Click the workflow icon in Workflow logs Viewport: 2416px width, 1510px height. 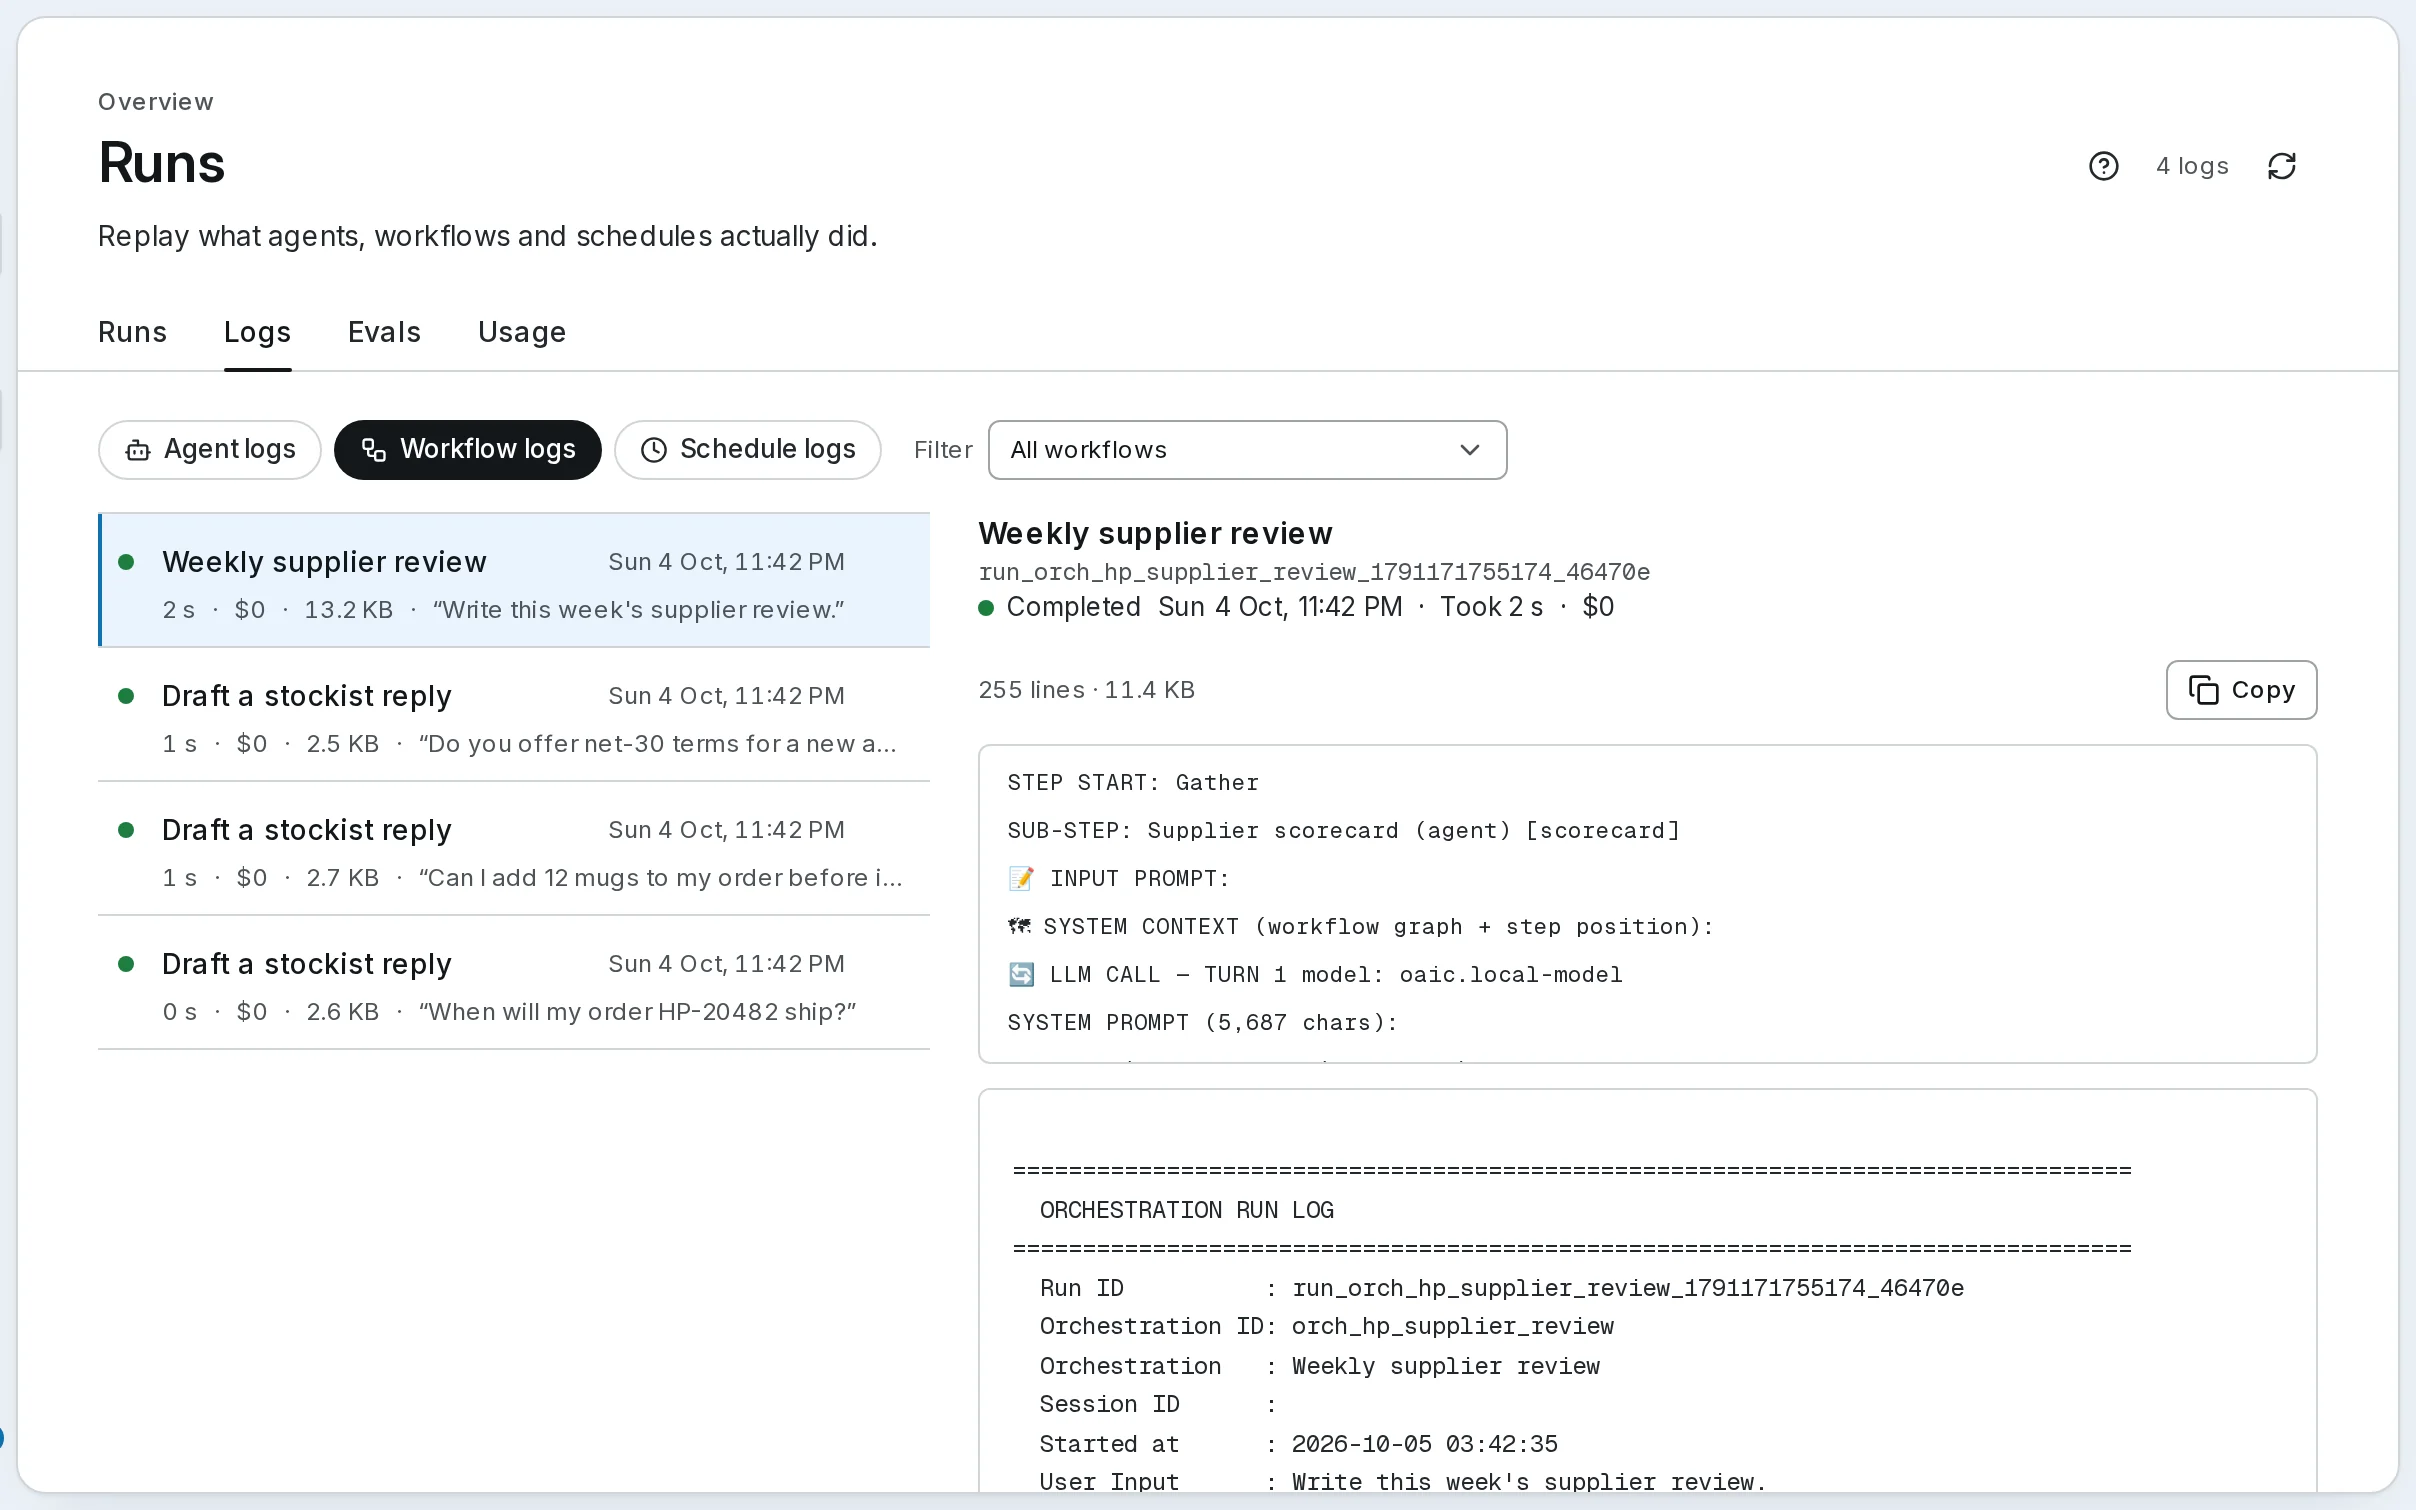pyautogui.click(x=374, y=451)
